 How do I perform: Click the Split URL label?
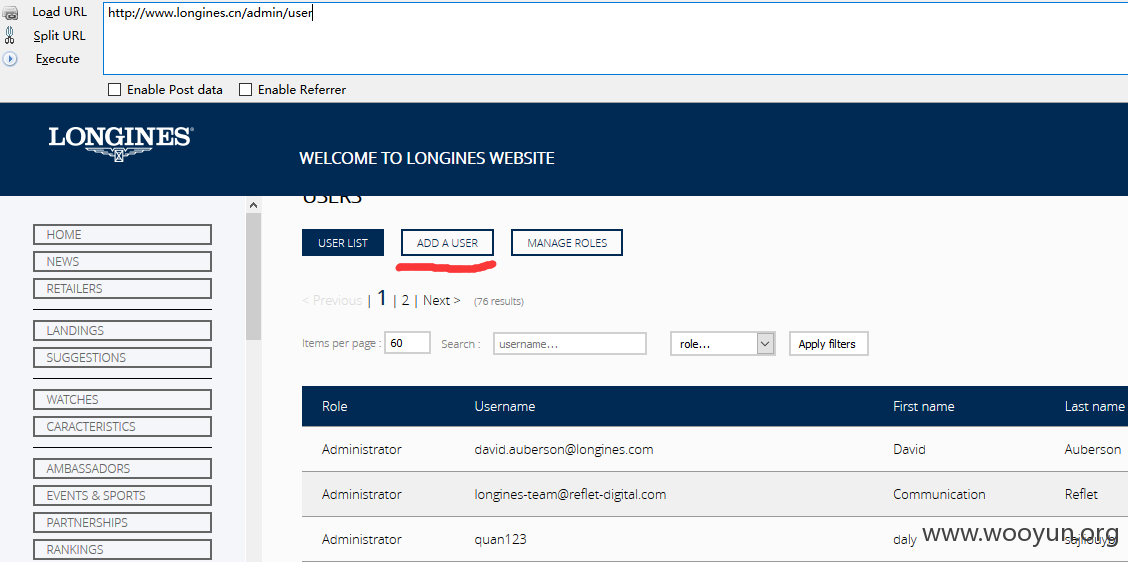59,35
